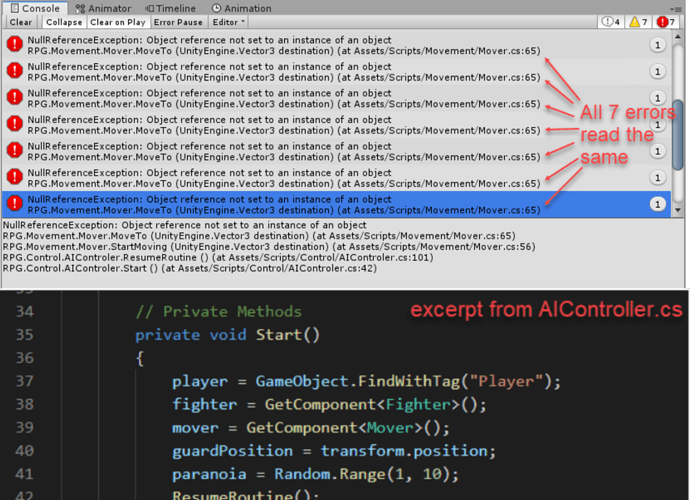The height and width of the screenshot is (500, 690).
Task: Click the Mover.cs:56 StartMoving stack trace line
Action: coord(269,246)
